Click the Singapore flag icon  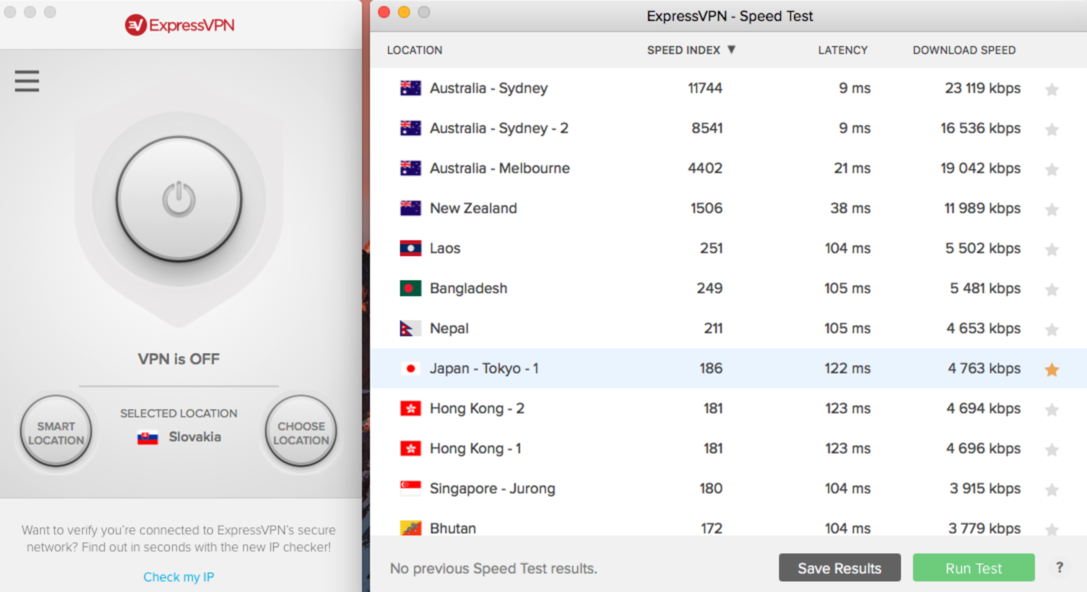(x=410, y=488)
